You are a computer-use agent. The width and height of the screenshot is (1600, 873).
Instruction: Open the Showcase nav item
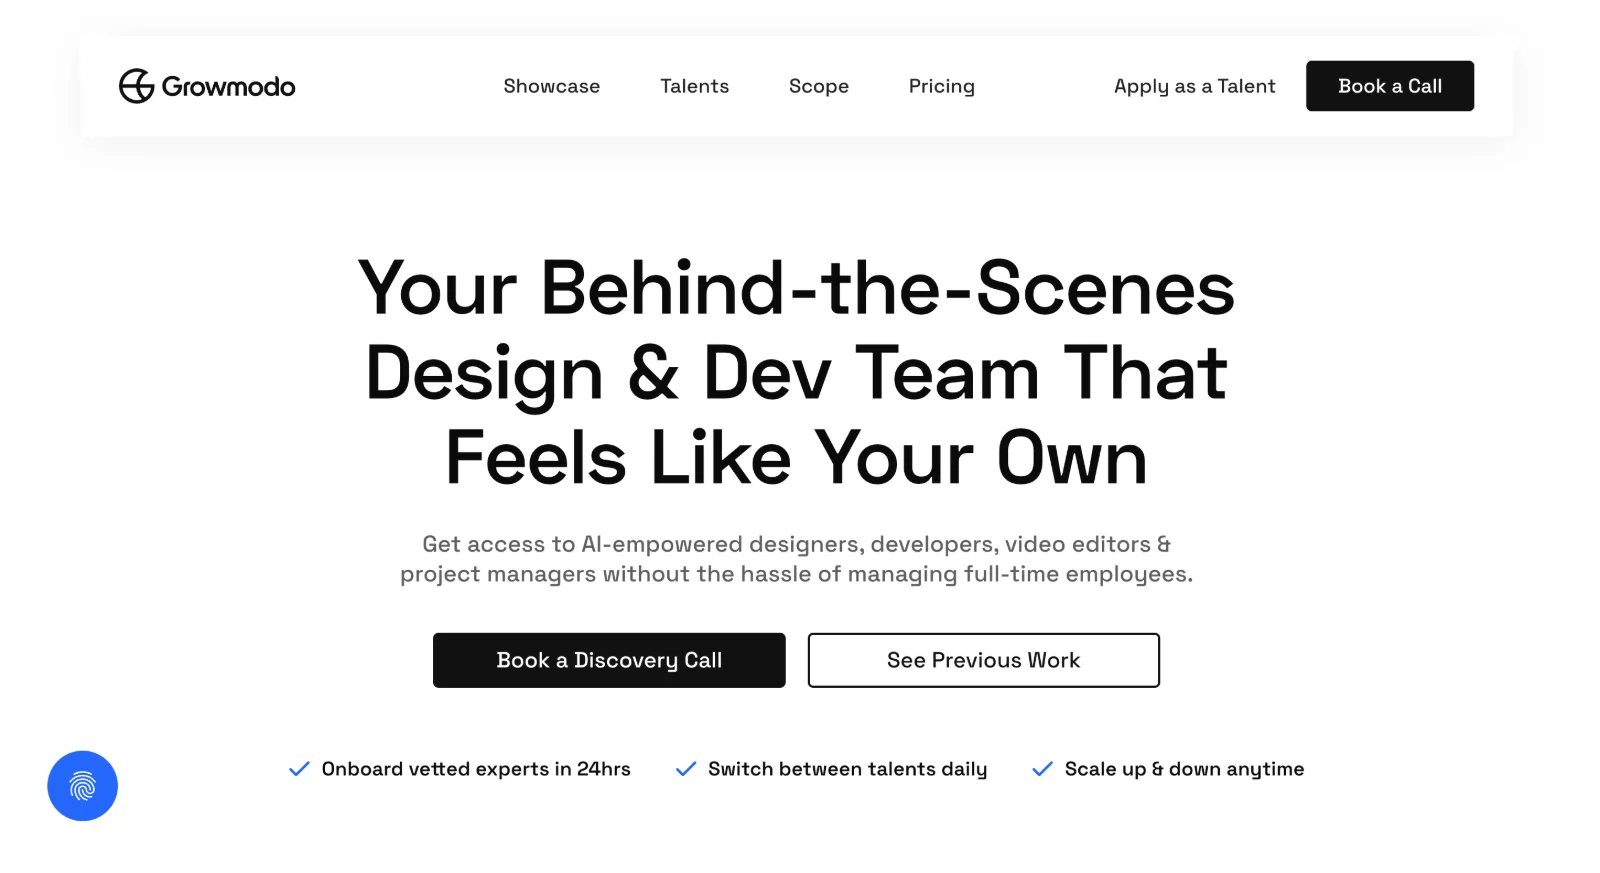(551, 86)
